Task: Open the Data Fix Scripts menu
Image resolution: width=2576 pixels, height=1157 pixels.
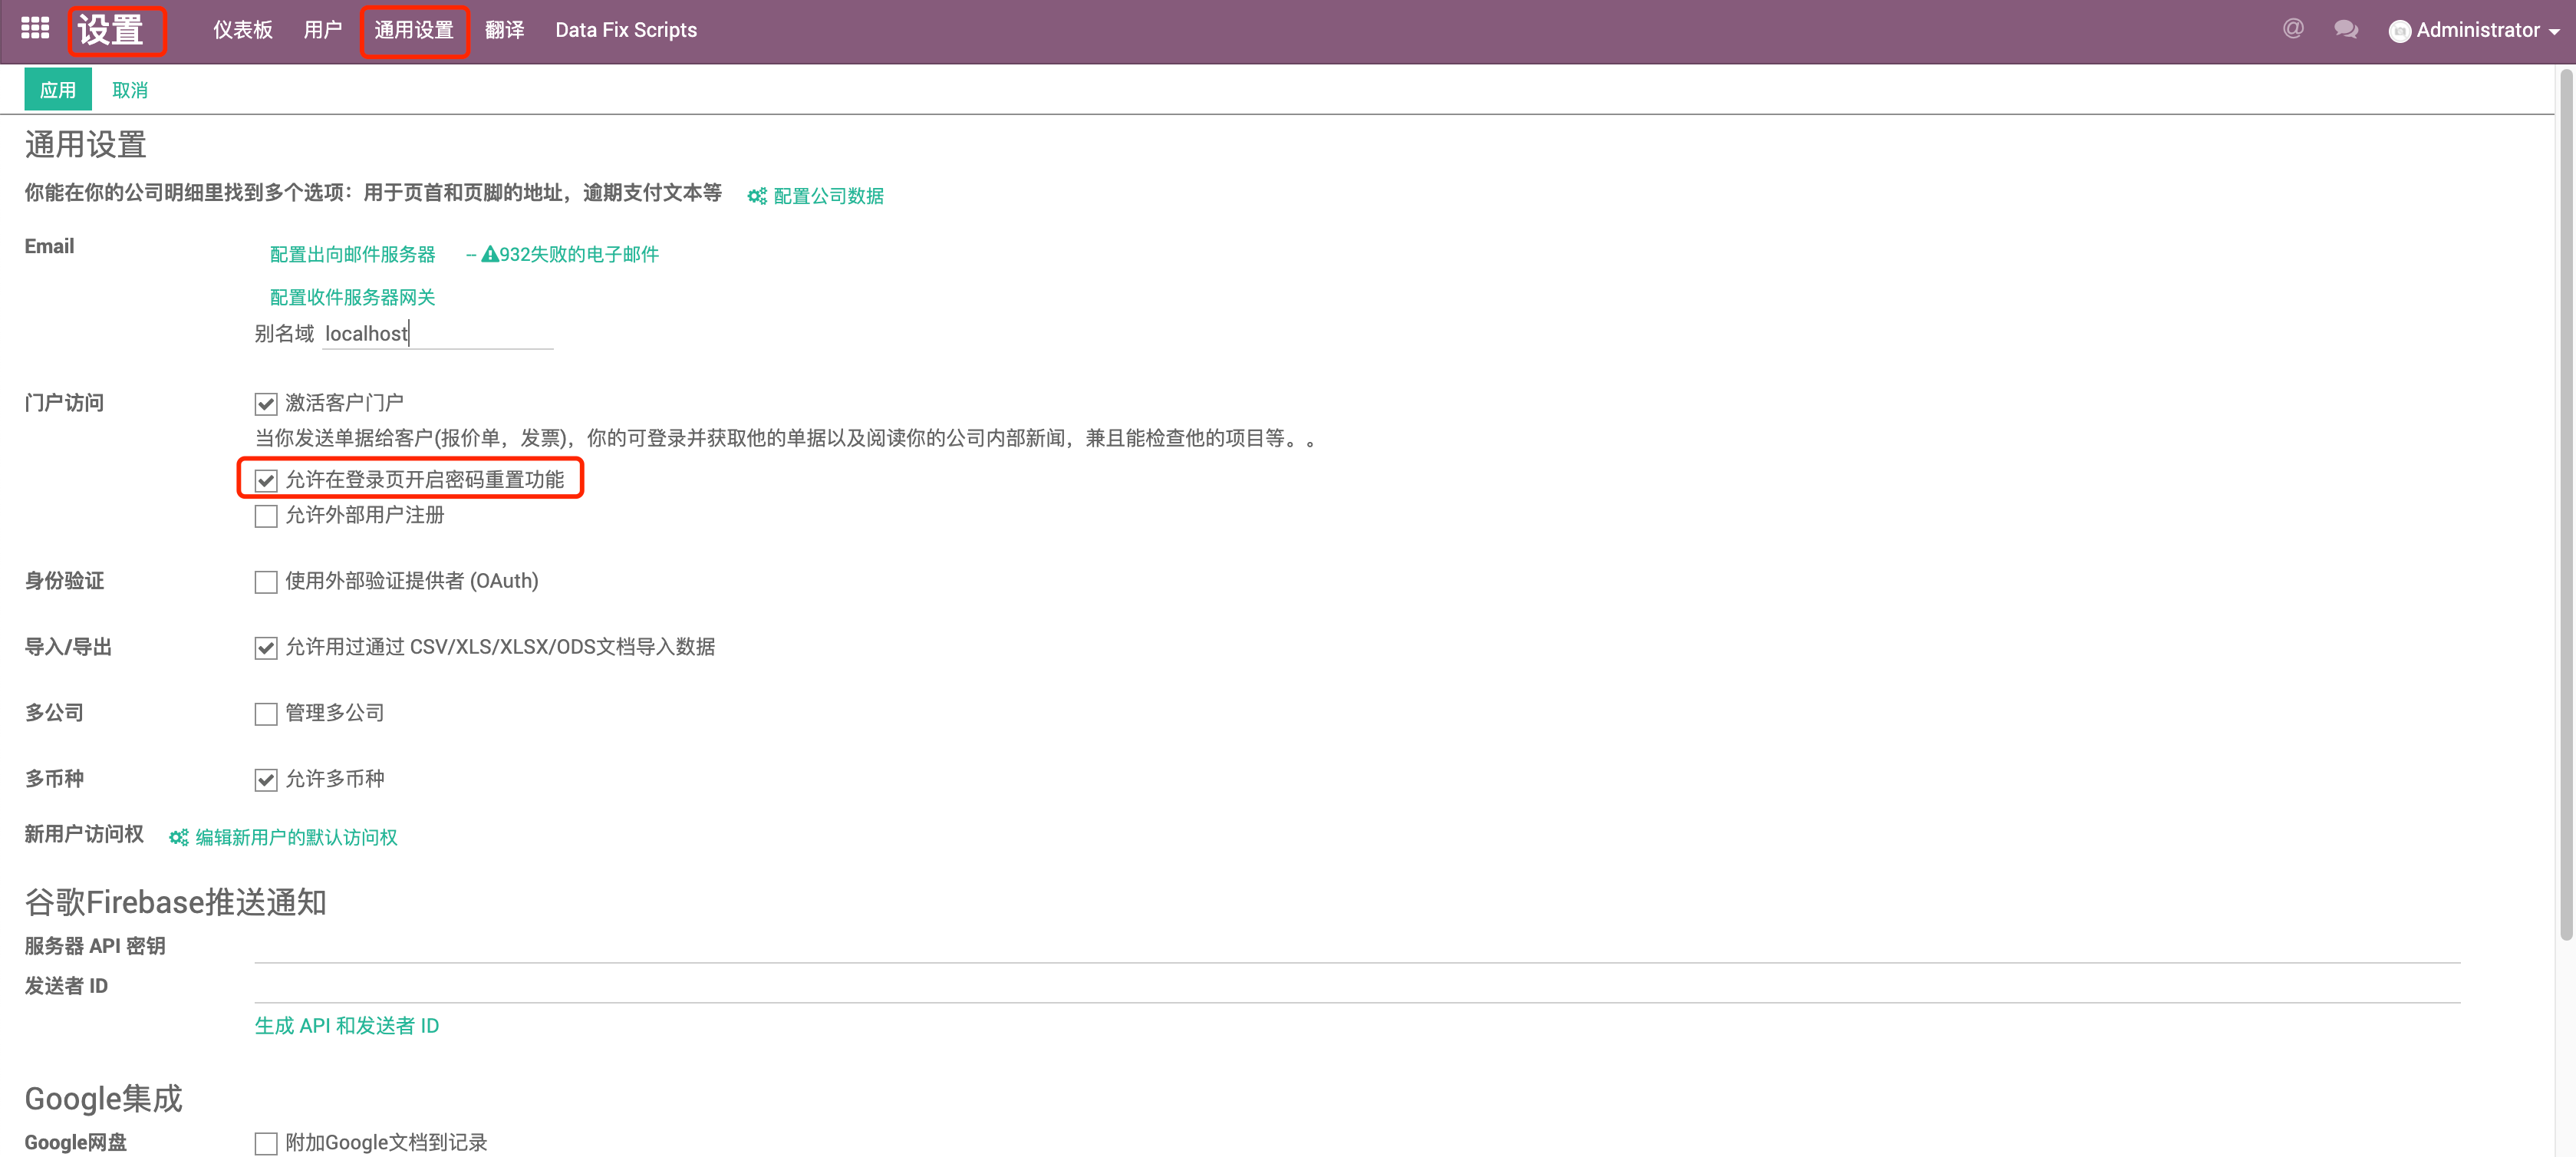Action: click(627, 29)
